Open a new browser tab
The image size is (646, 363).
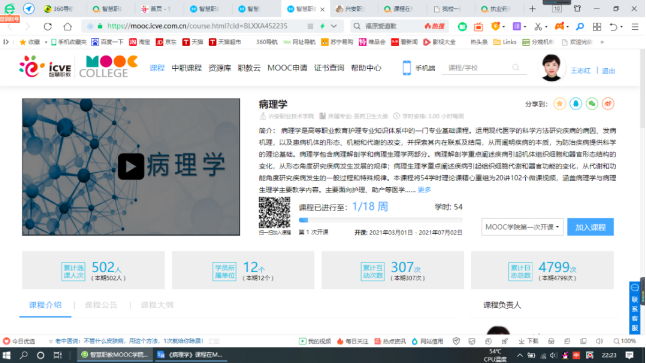click(x=532, y=9)
